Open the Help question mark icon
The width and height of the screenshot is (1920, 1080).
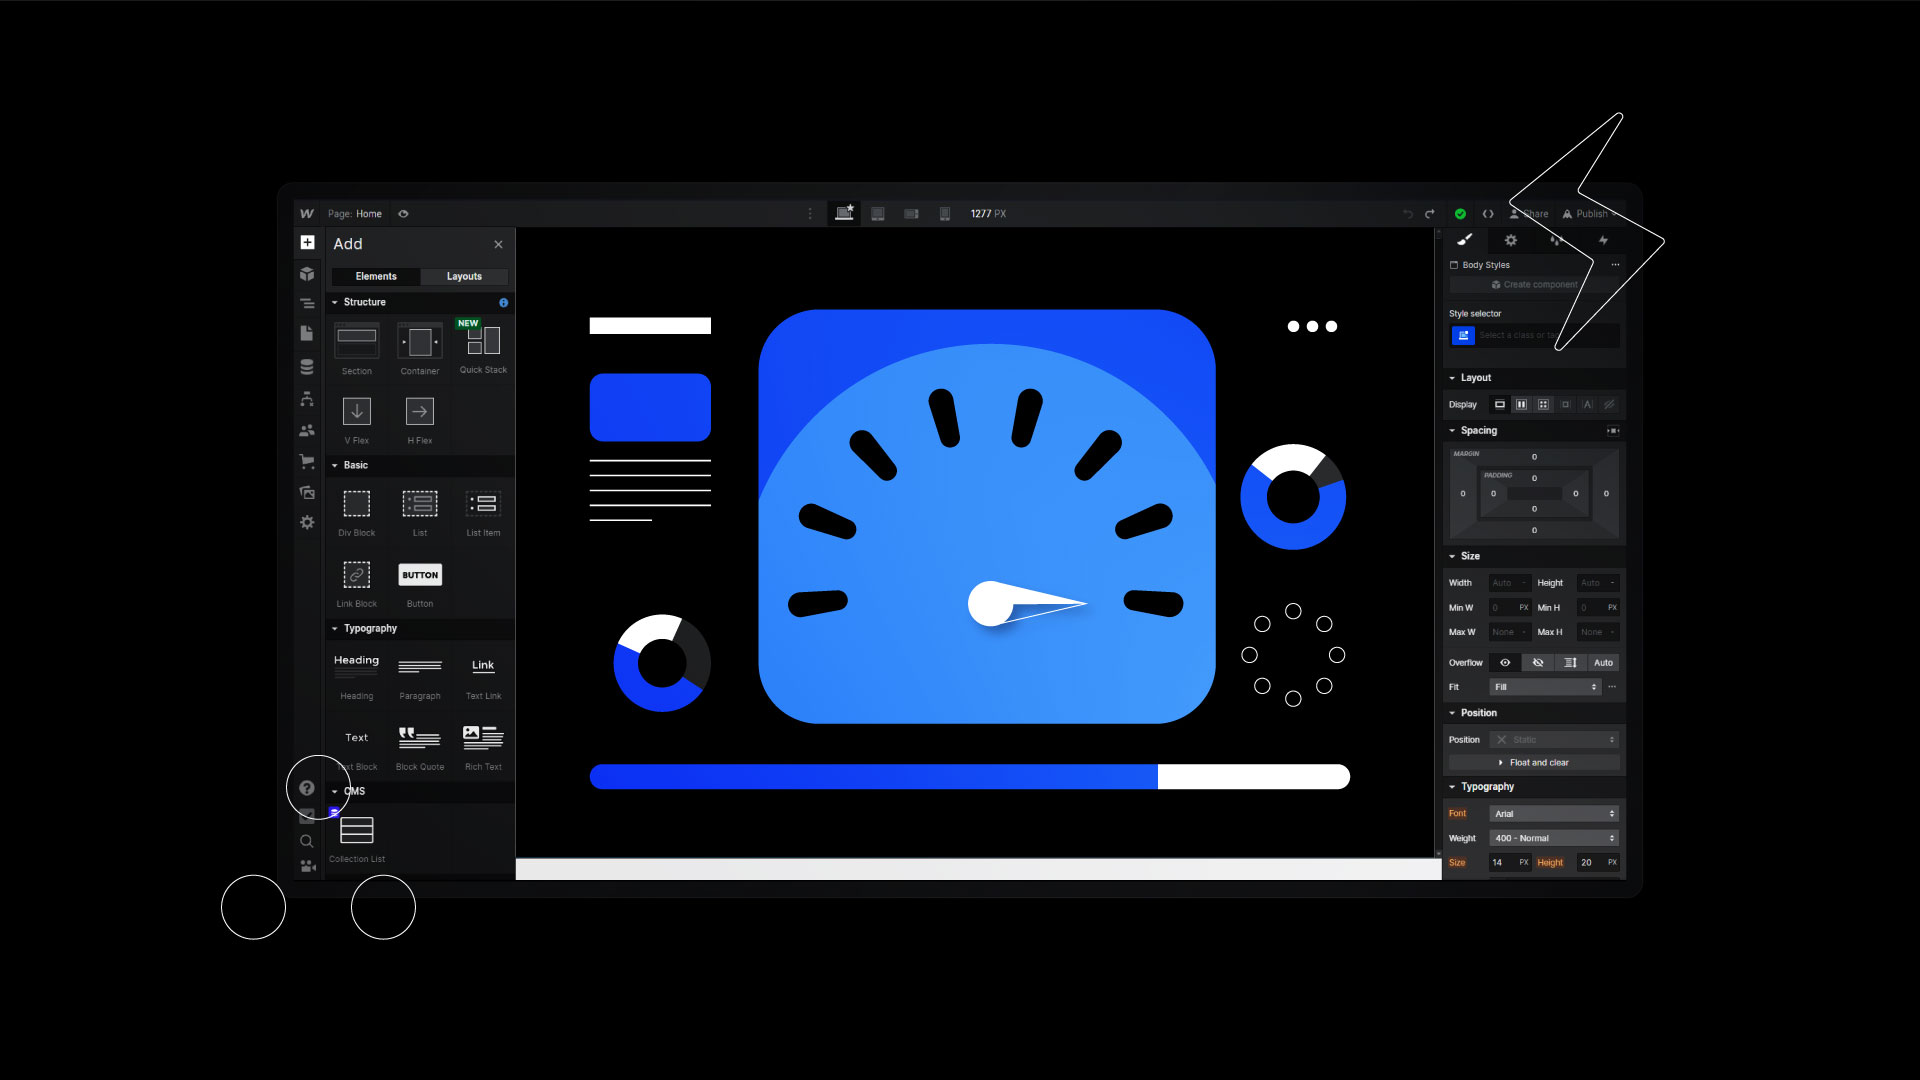point(307,788)
